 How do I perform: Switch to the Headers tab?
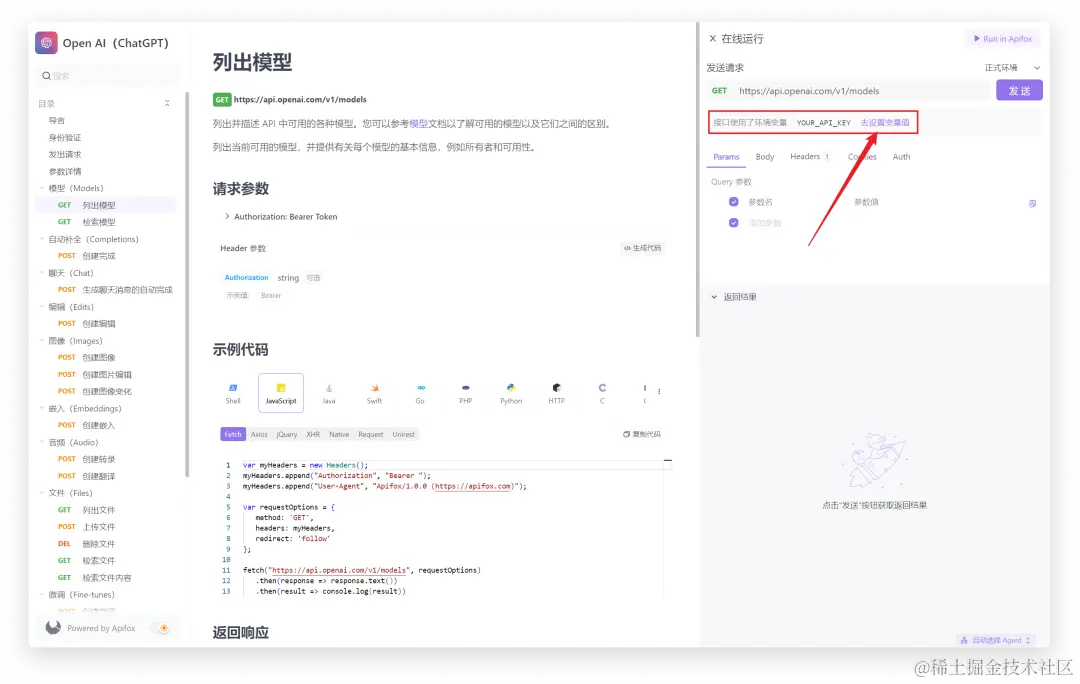[x=806, y=157]
